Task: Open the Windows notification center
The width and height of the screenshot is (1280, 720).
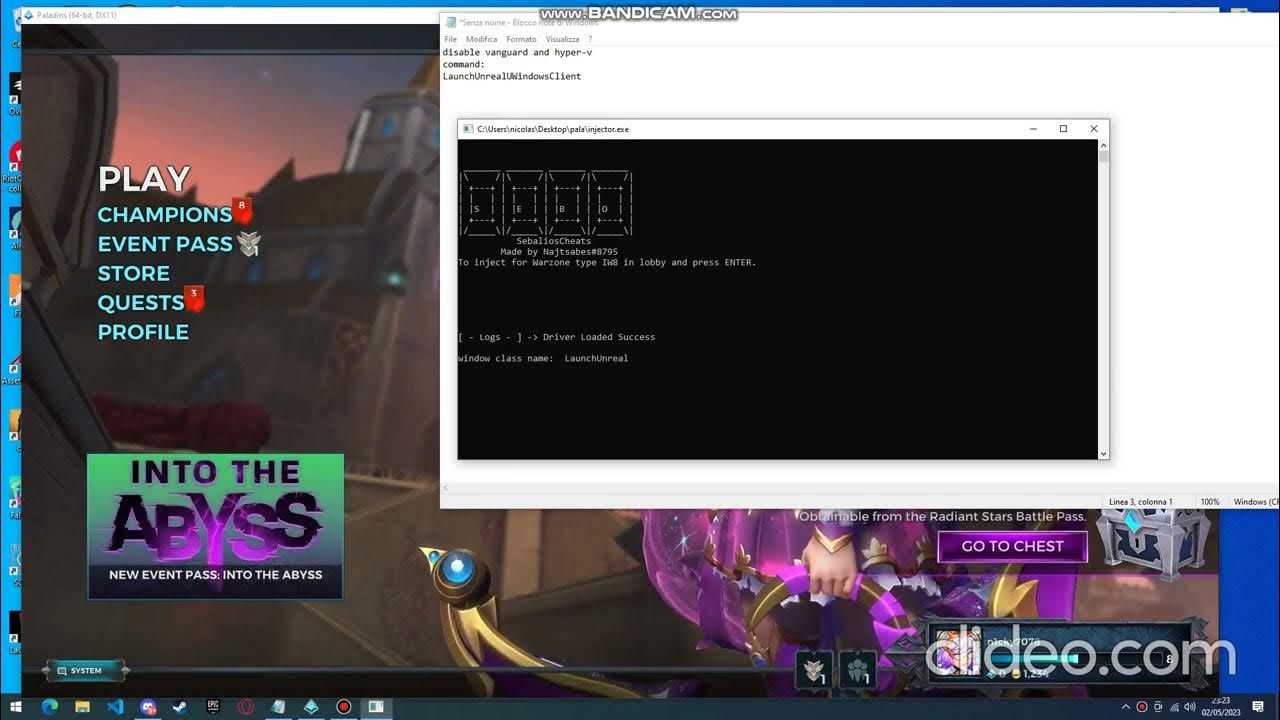Action: click(1258, 707)
